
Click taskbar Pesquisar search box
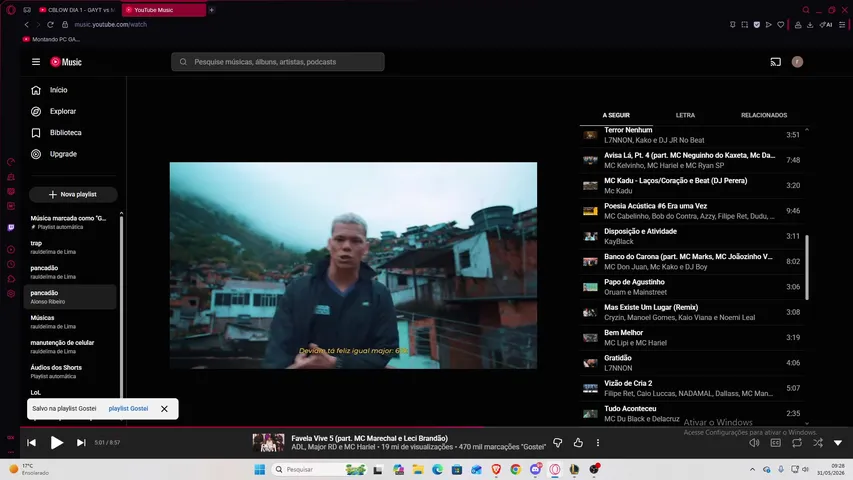[x=320, y=469]
